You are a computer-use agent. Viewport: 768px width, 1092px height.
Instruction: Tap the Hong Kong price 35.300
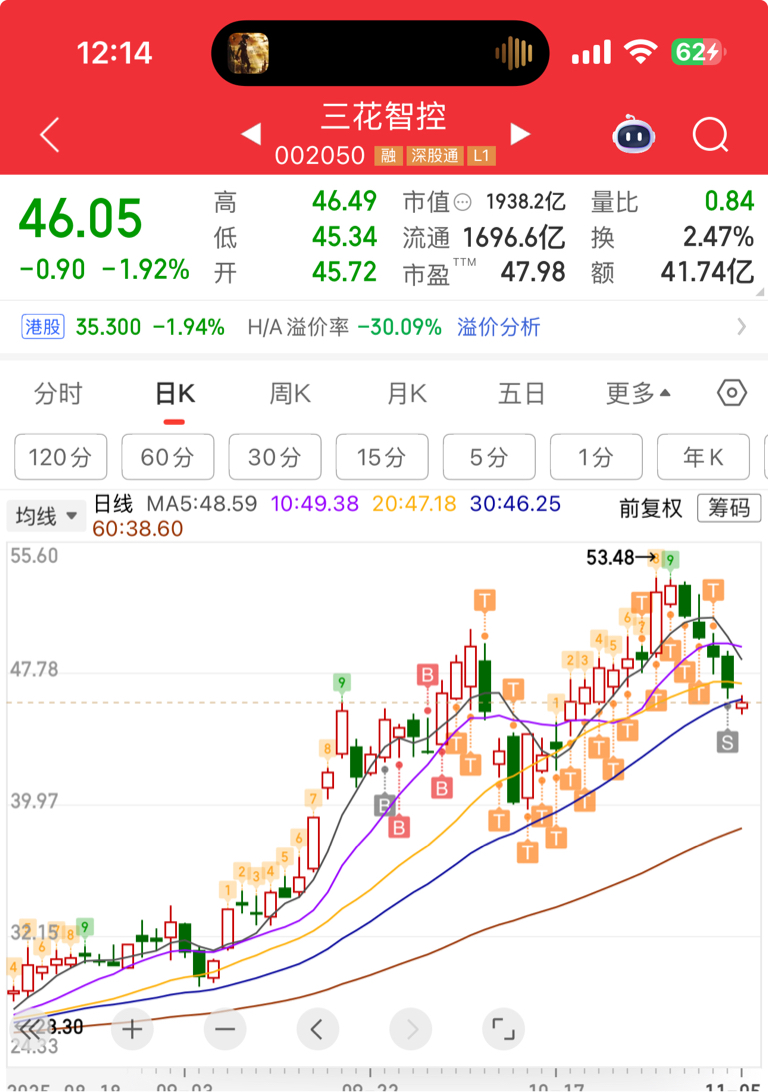tap(109, 327)
